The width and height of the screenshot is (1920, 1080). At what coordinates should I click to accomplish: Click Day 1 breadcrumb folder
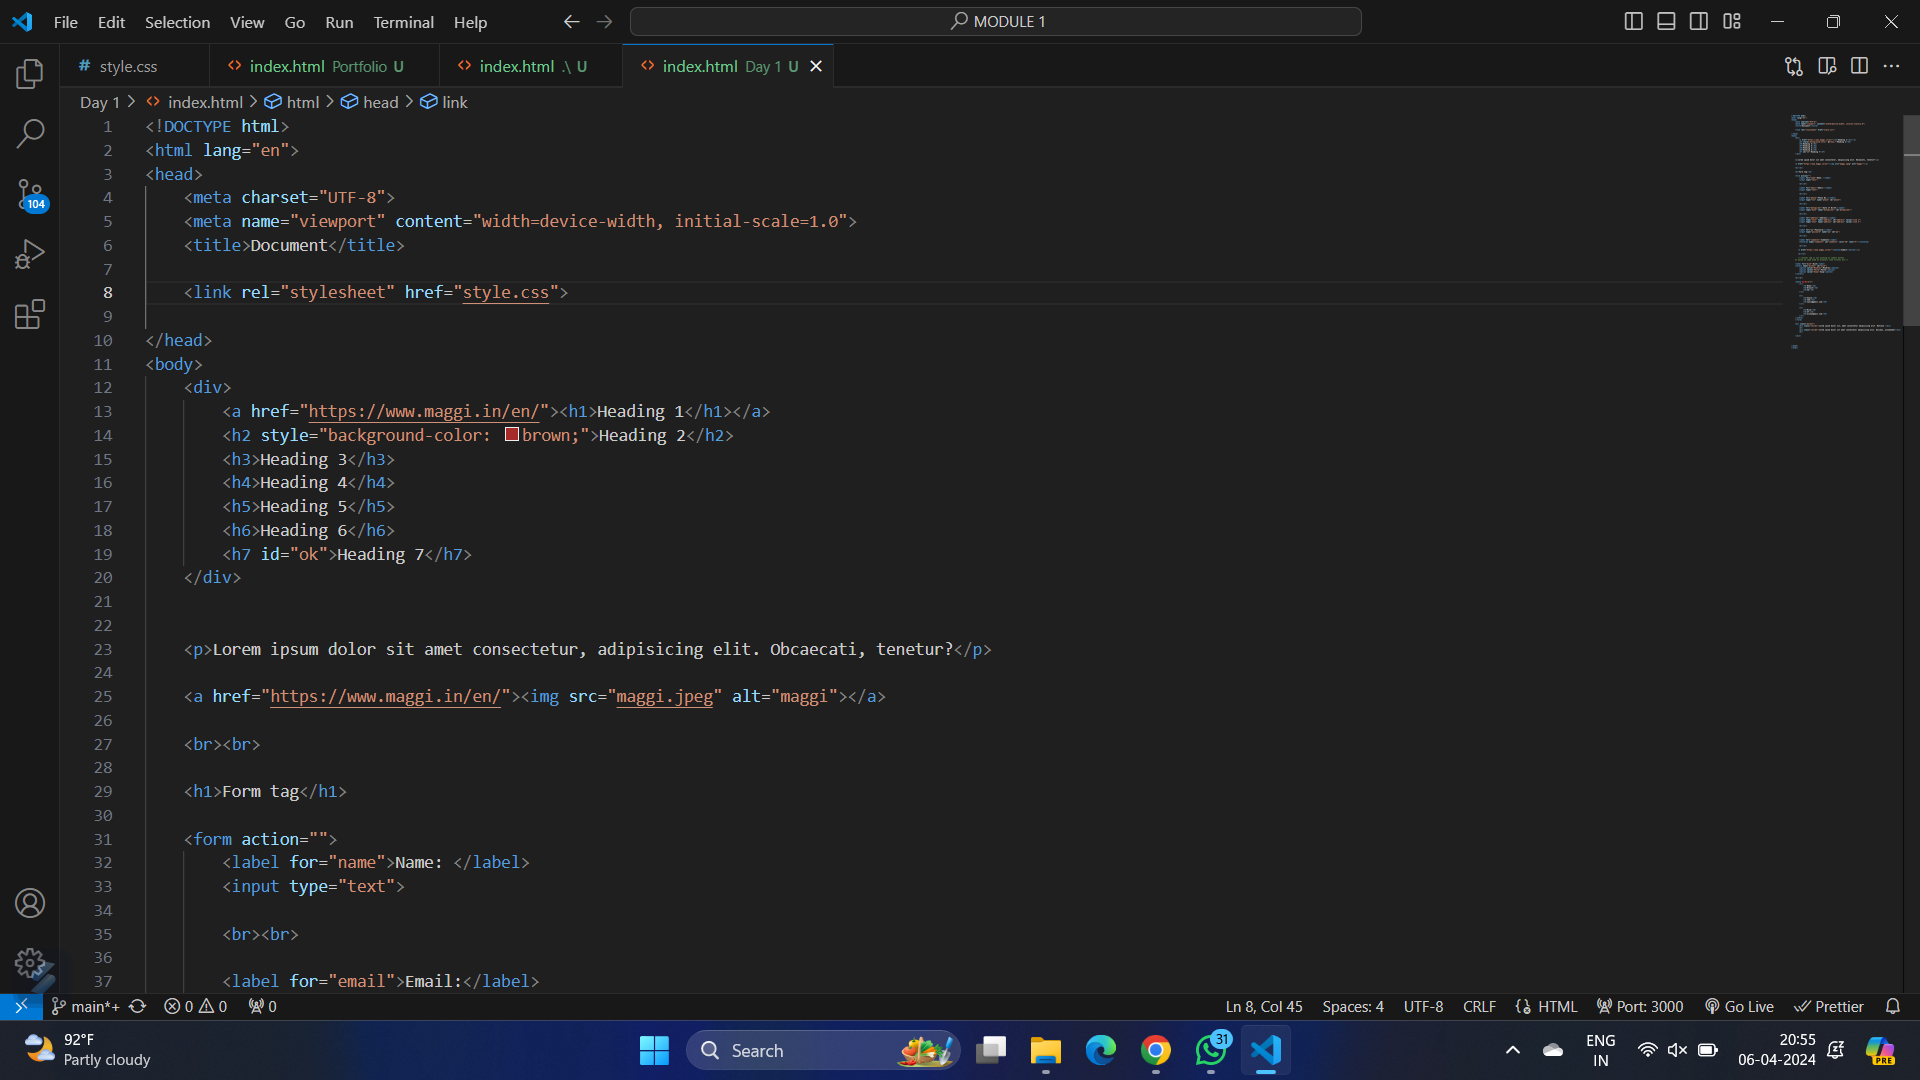click(99, 102)
